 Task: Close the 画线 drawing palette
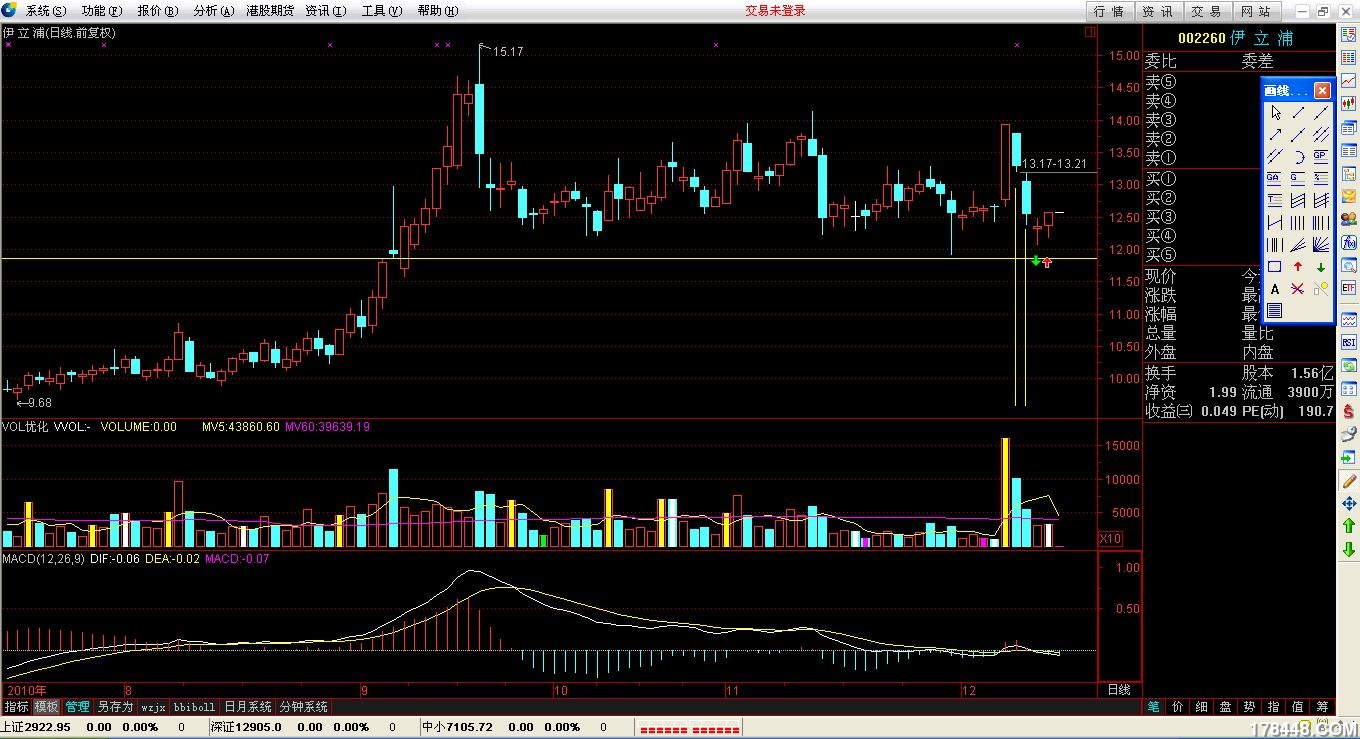point(1322,90)
